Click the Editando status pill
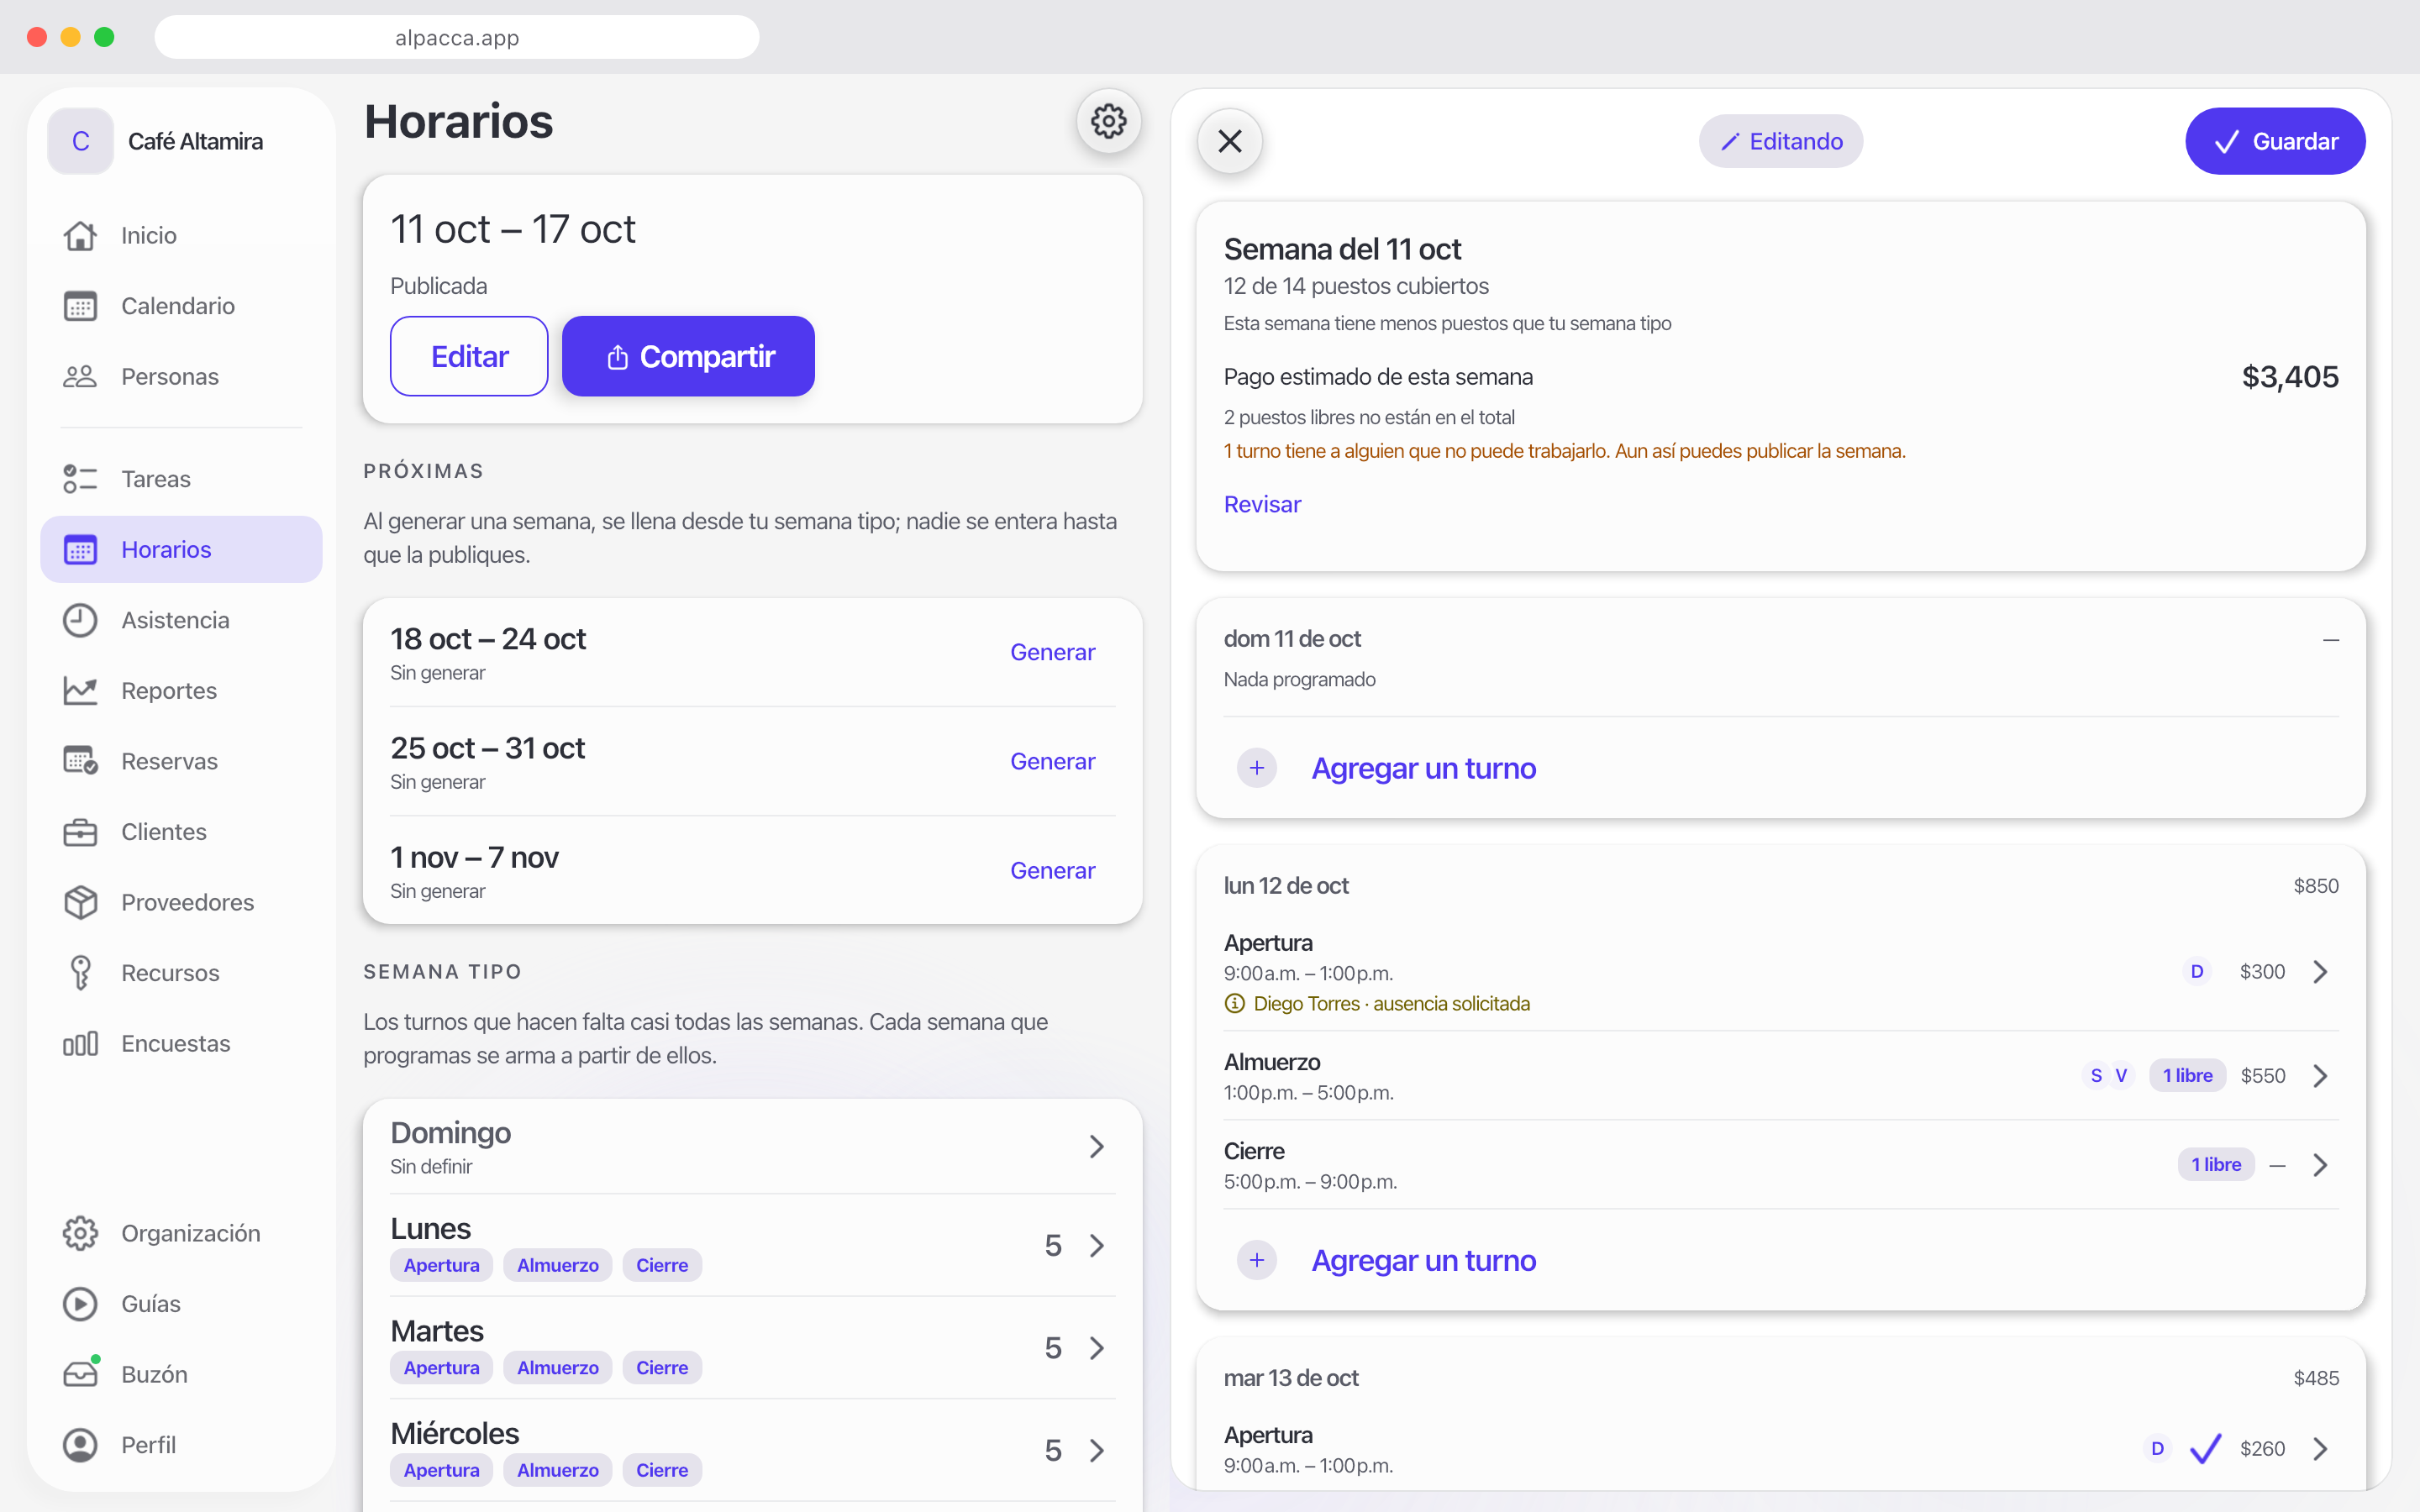The width and height of the screenshot is (2420, 1512). tap(1781, 141)
